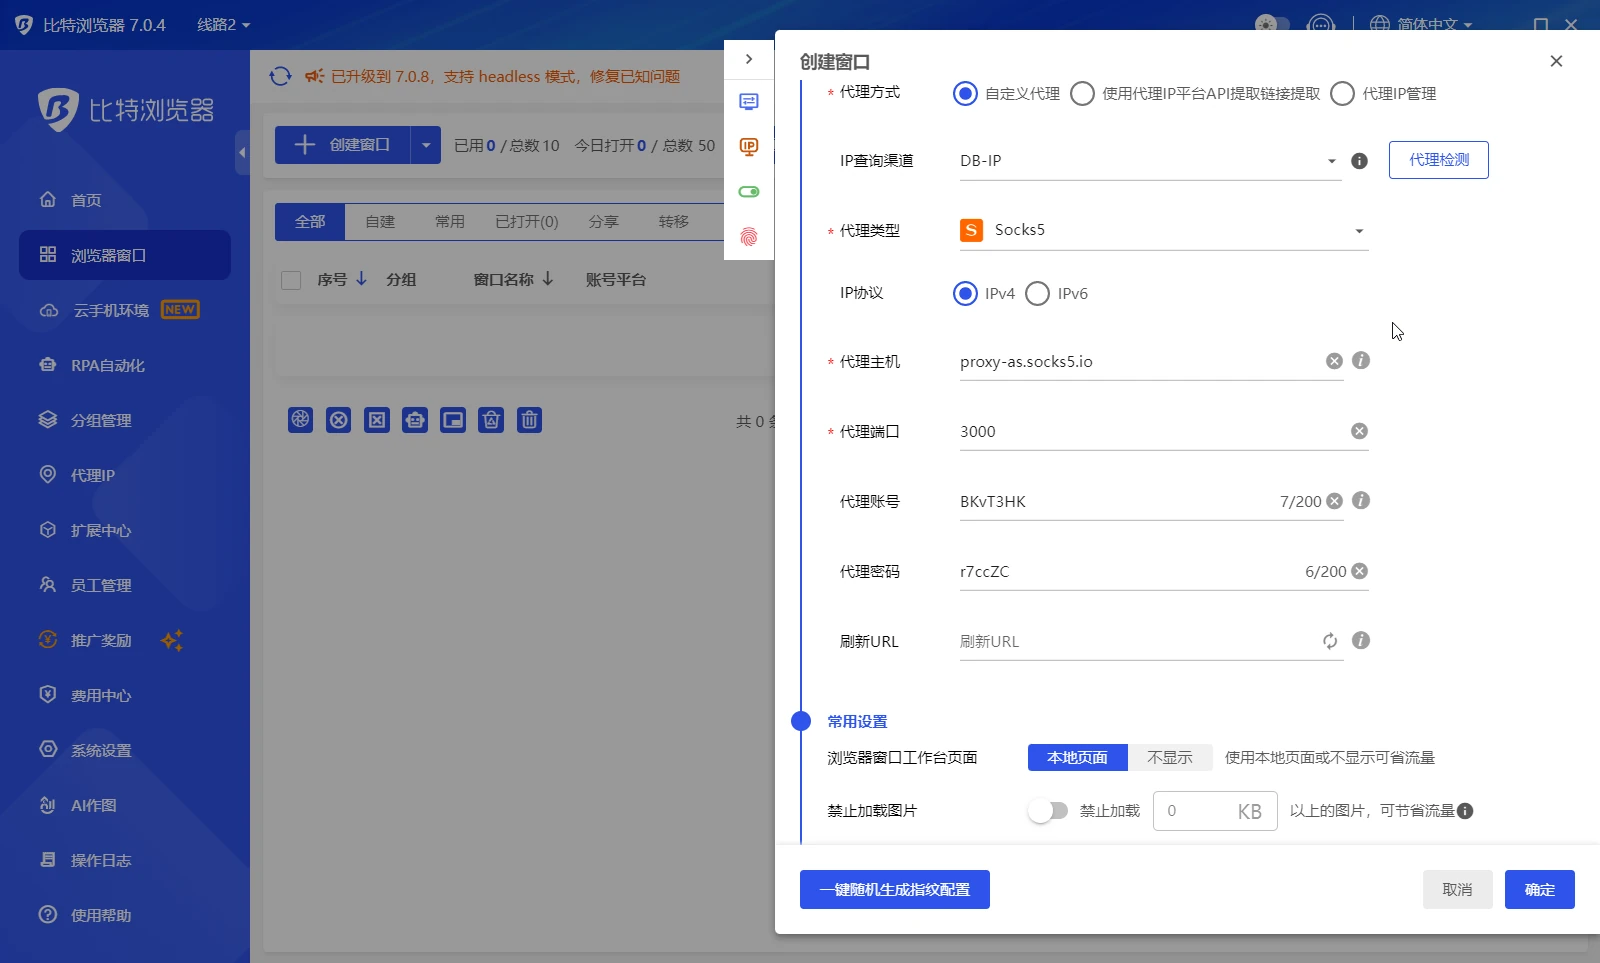Click the window arrange batch icon
Viewport: 1600px width, 963px height.
(x=453, y=420)
